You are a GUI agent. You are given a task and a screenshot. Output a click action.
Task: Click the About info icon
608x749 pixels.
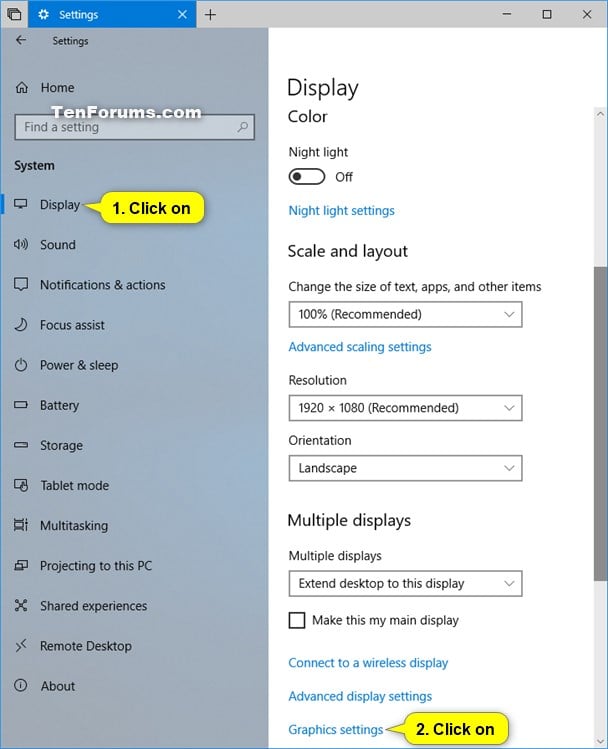tap(21, 686)
